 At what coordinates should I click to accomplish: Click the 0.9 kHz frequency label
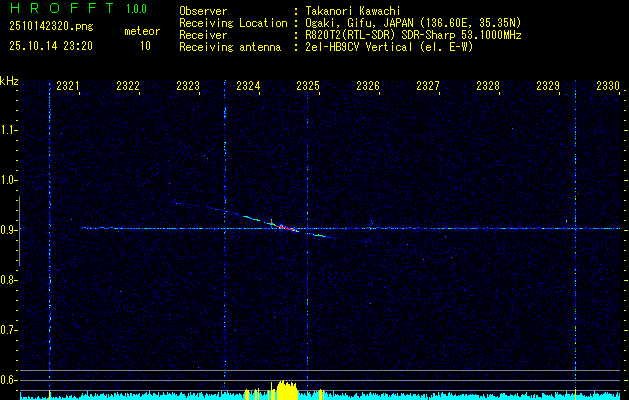coord(9,230)
